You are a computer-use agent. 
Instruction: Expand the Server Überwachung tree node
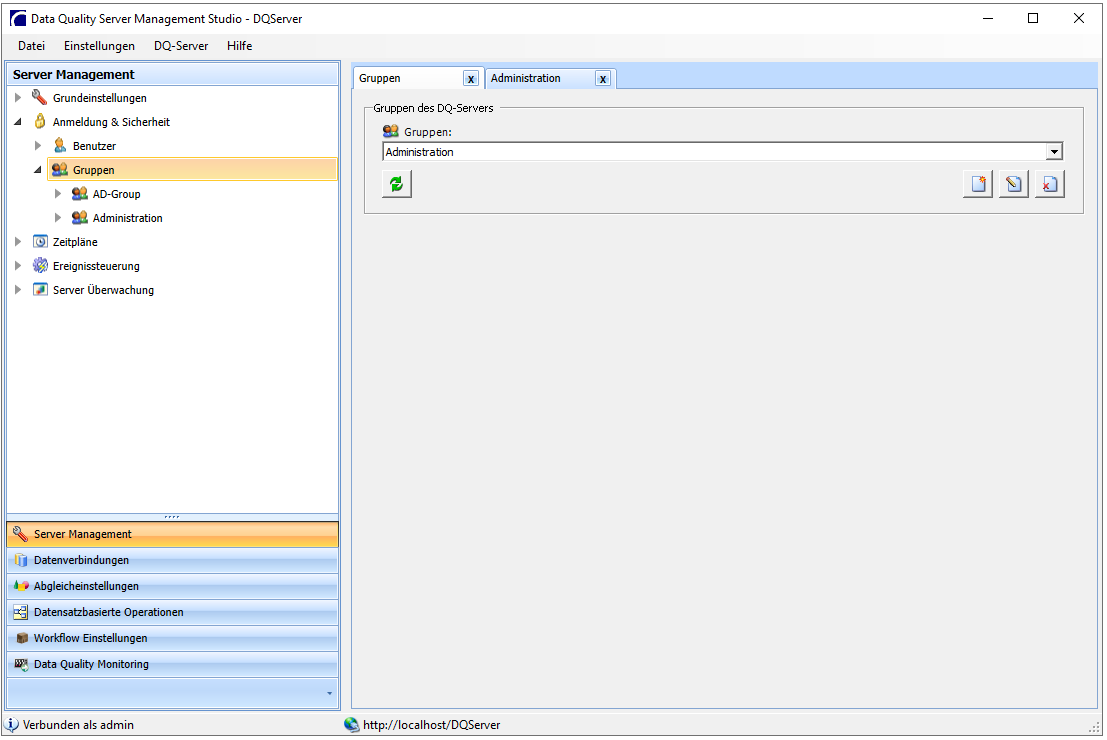18,290
